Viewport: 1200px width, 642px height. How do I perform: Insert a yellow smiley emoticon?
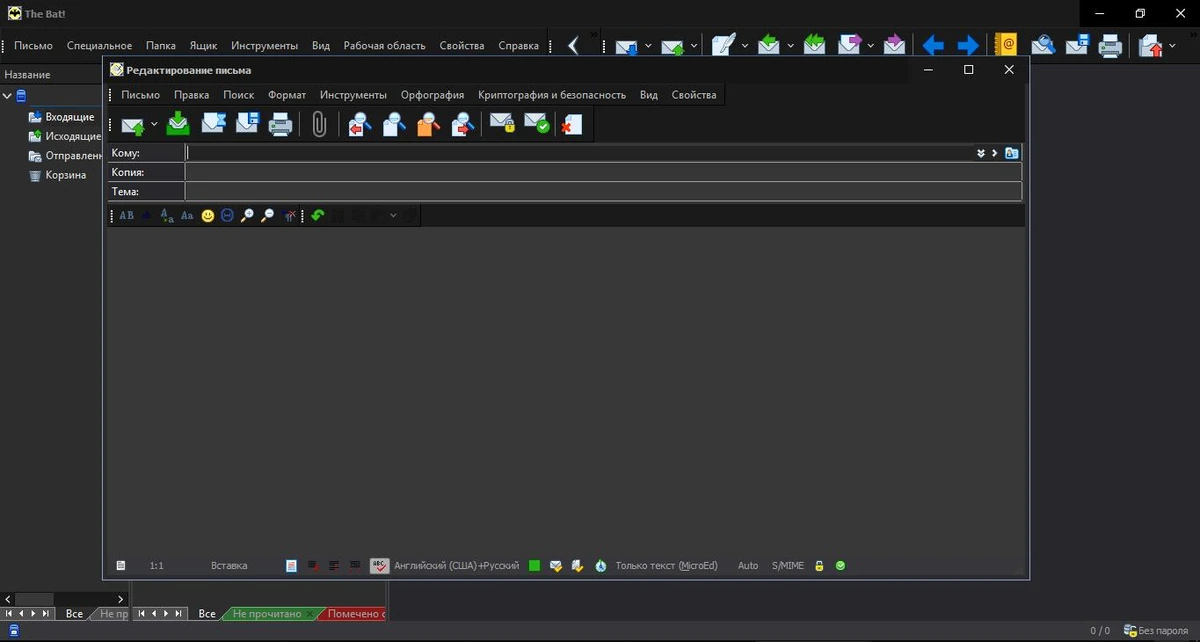coord(208,215)
